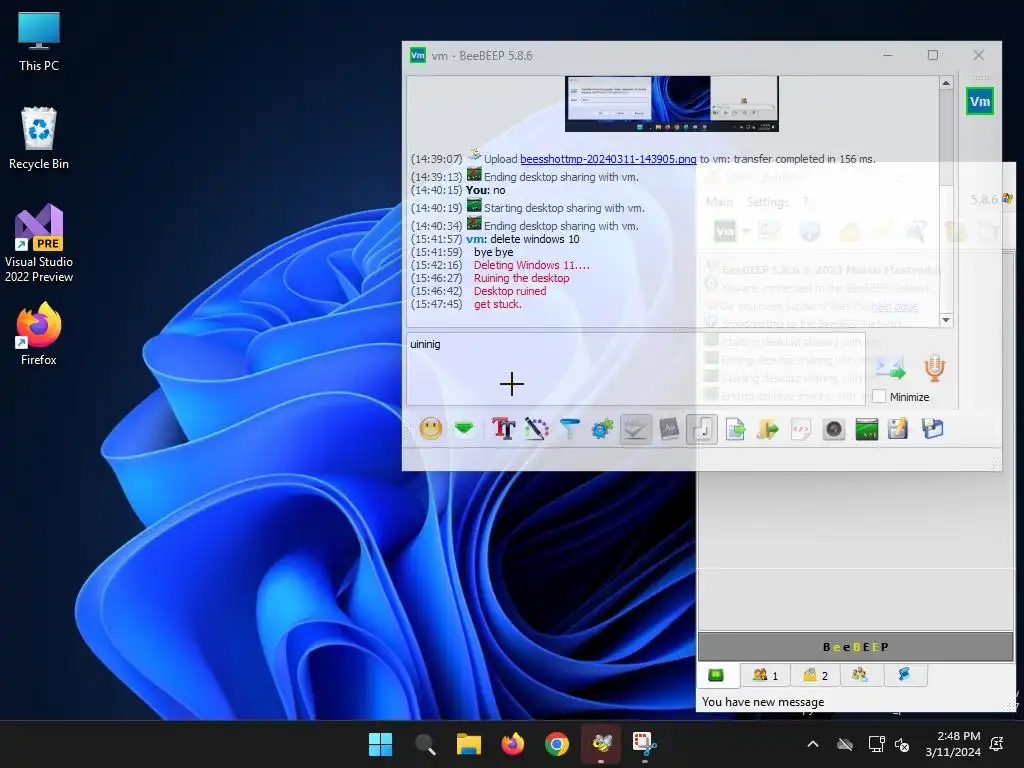This screenshot has width=1024, height=768.
Task: Switch to the green monitor tab in BeeBEEP
Action: click(x=716, y=675)
